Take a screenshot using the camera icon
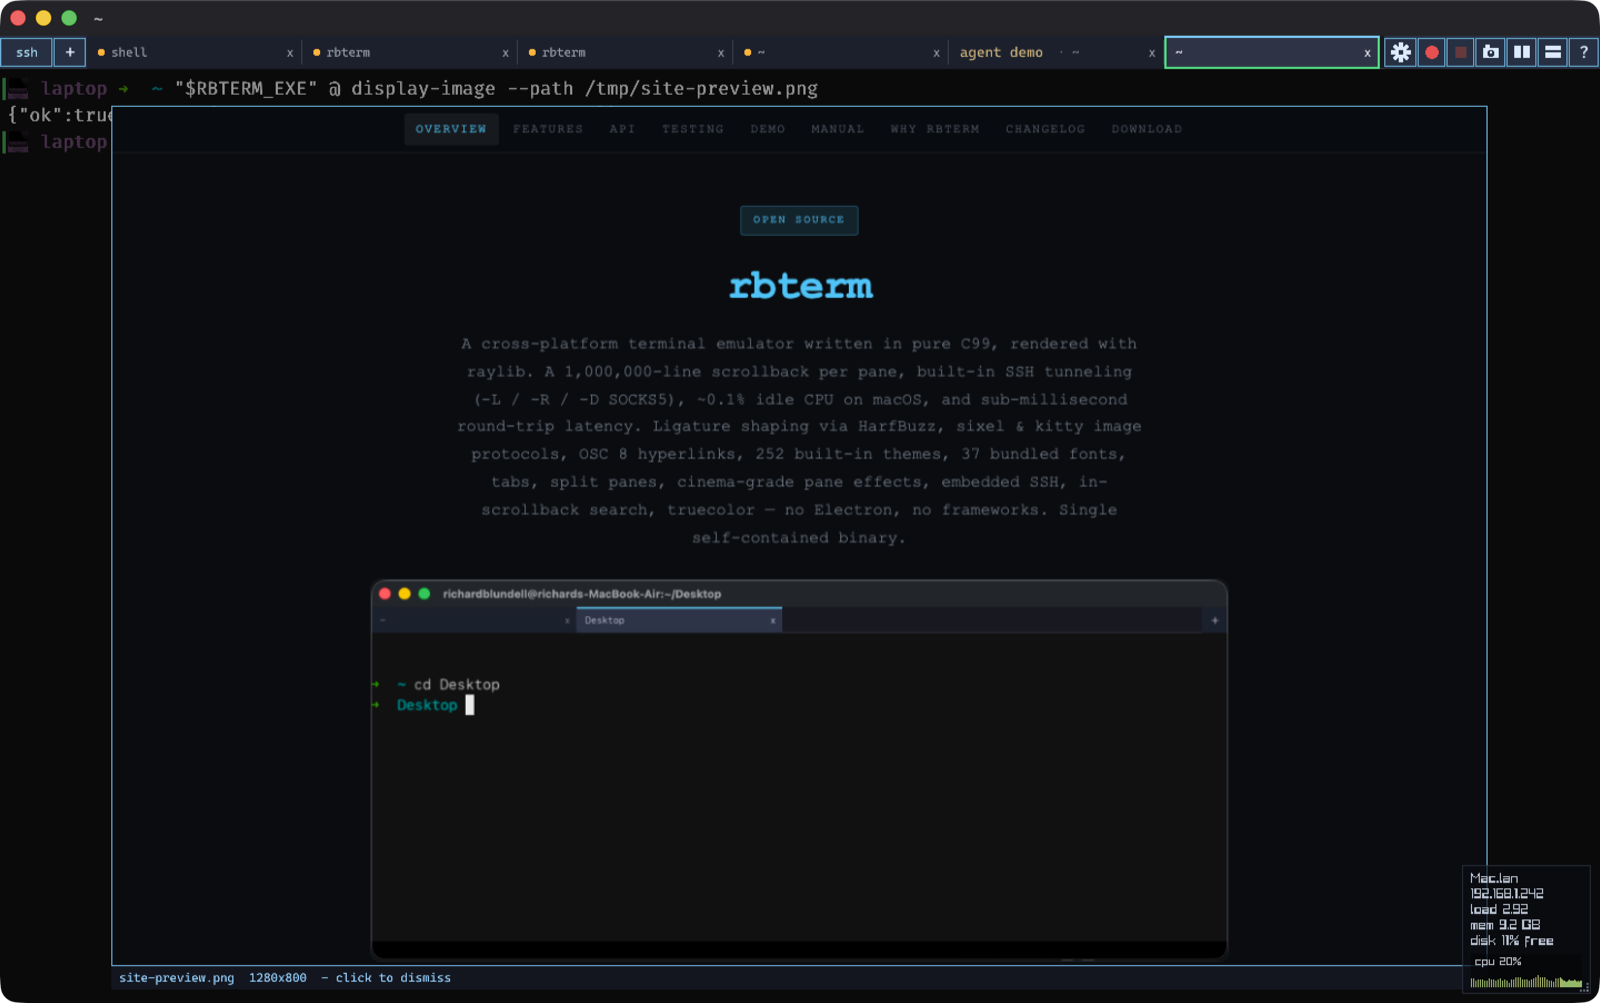 1491,52
